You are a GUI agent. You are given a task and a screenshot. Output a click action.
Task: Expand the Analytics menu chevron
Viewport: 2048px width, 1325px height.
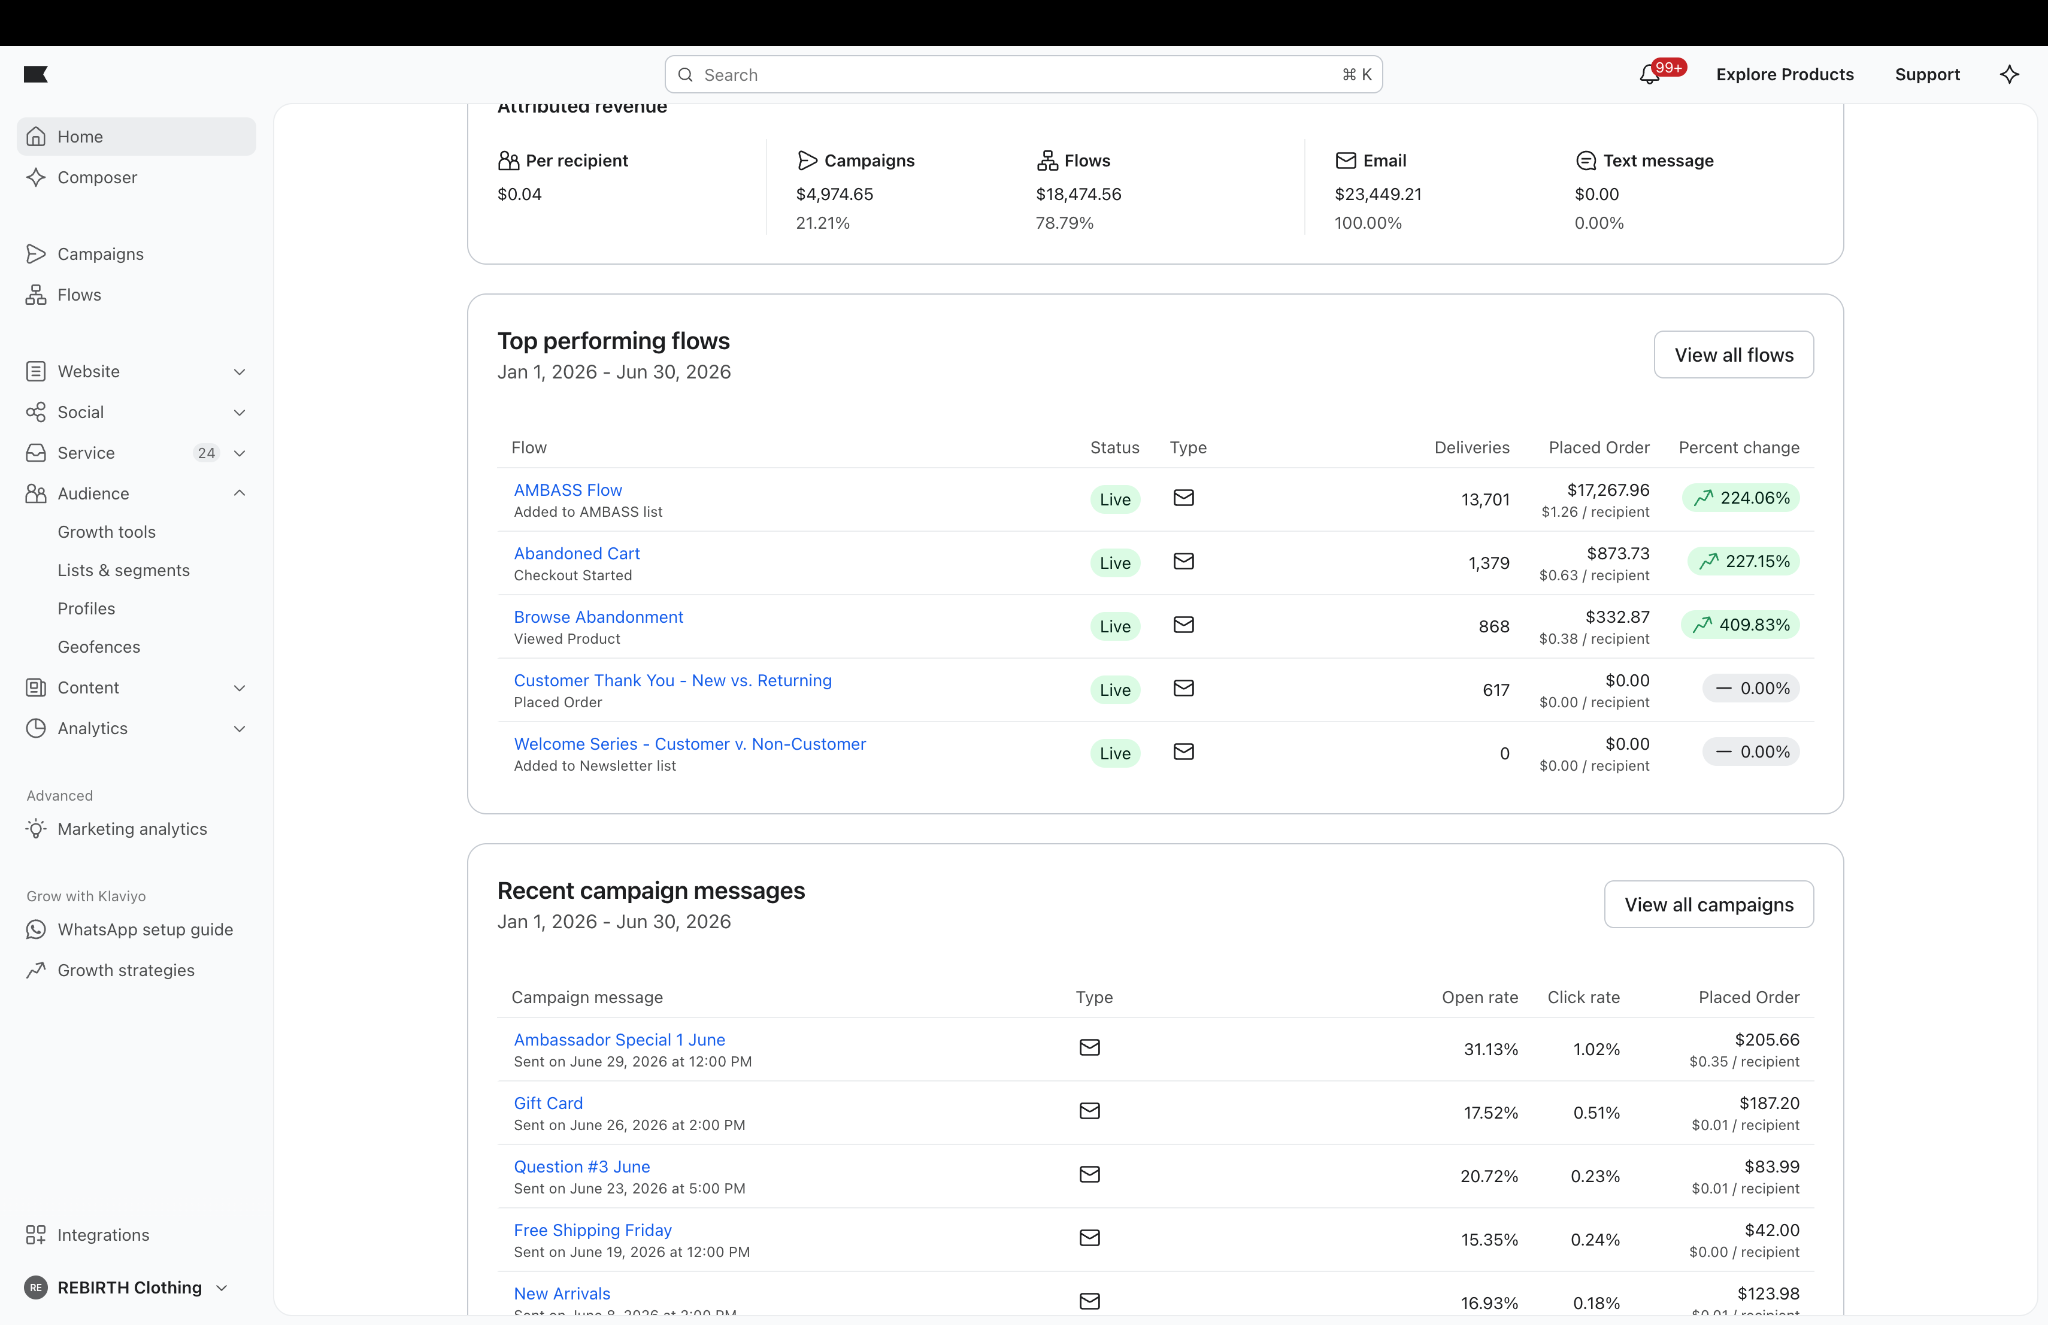pyautogui.click(x=240, y=729)
